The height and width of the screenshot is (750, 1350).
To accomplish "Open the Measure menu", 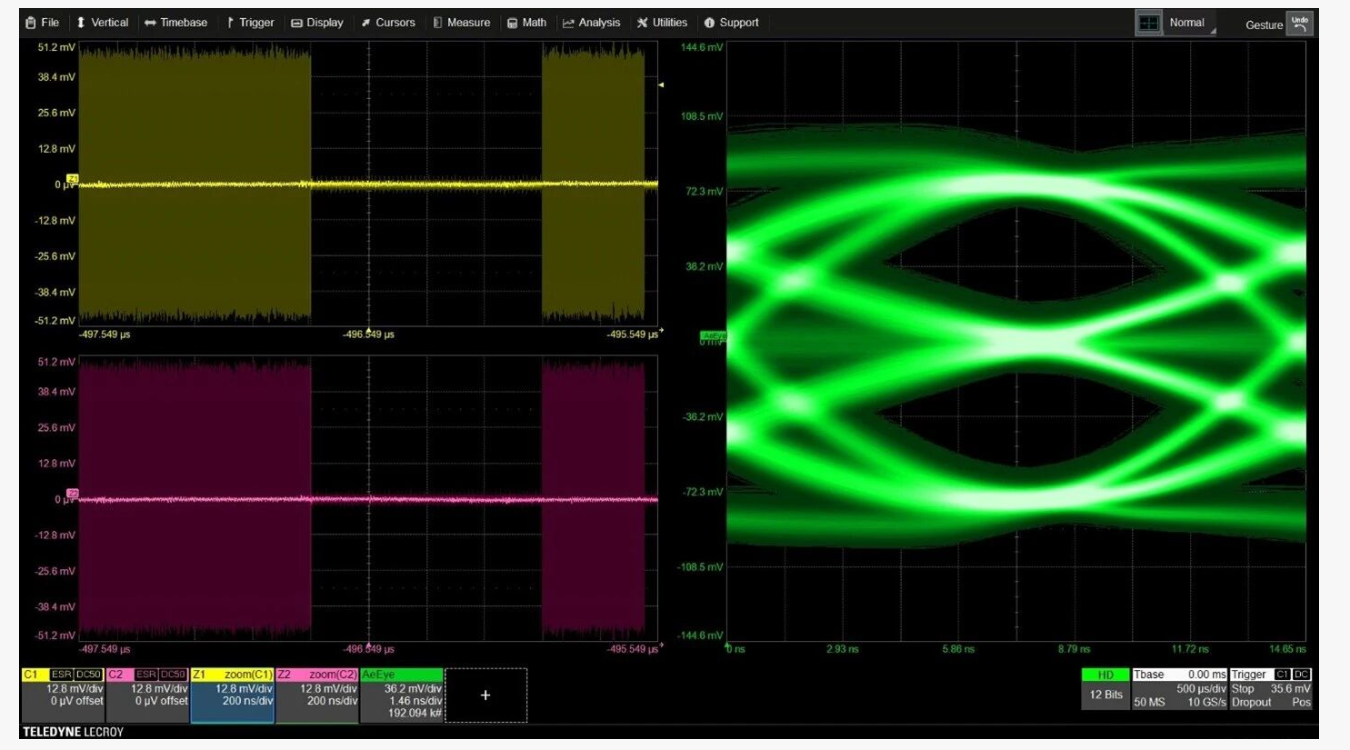I will point(461,22).
